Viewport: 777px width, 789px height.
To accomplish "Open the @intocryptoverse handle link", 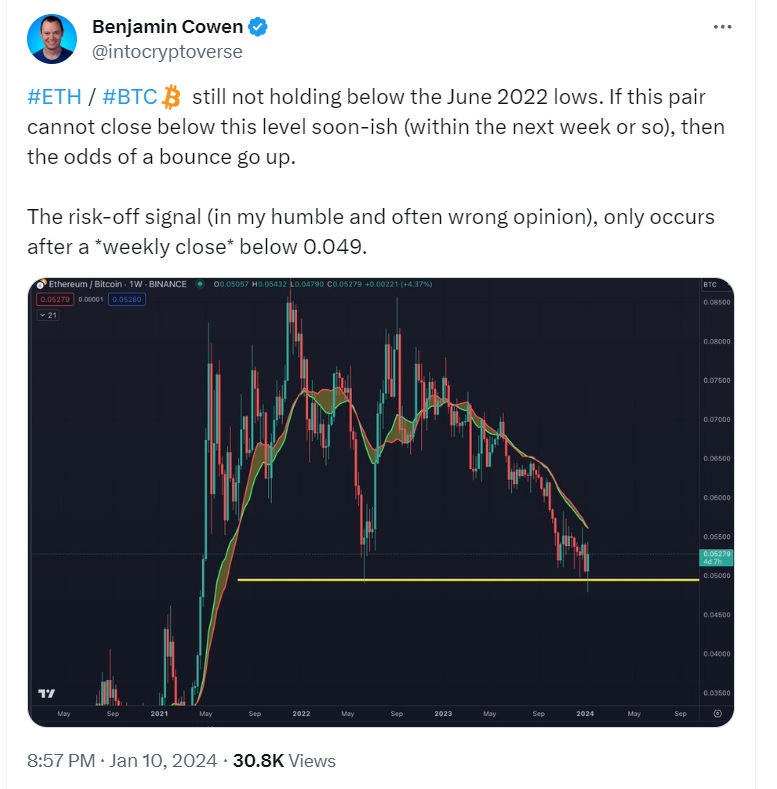I will click(x=167, y=52).
